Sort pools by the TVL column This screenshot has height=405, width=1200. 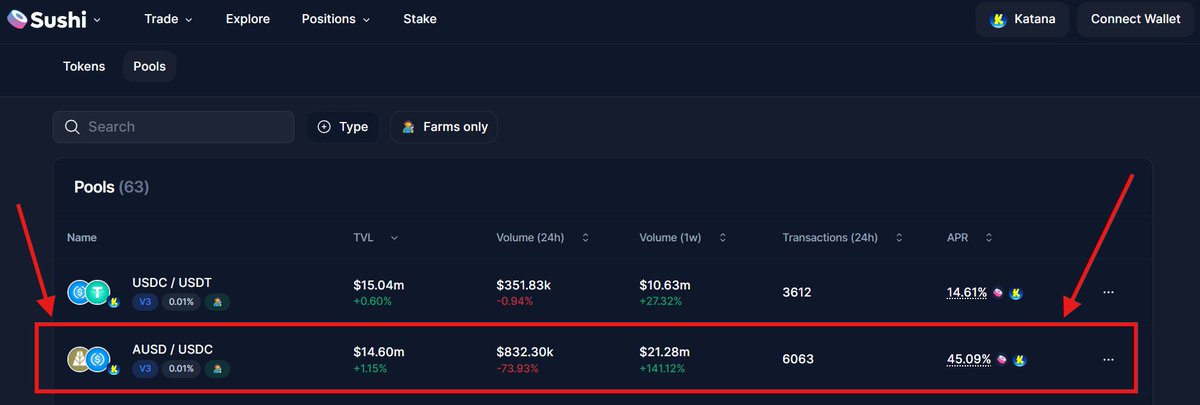point(376,238)
